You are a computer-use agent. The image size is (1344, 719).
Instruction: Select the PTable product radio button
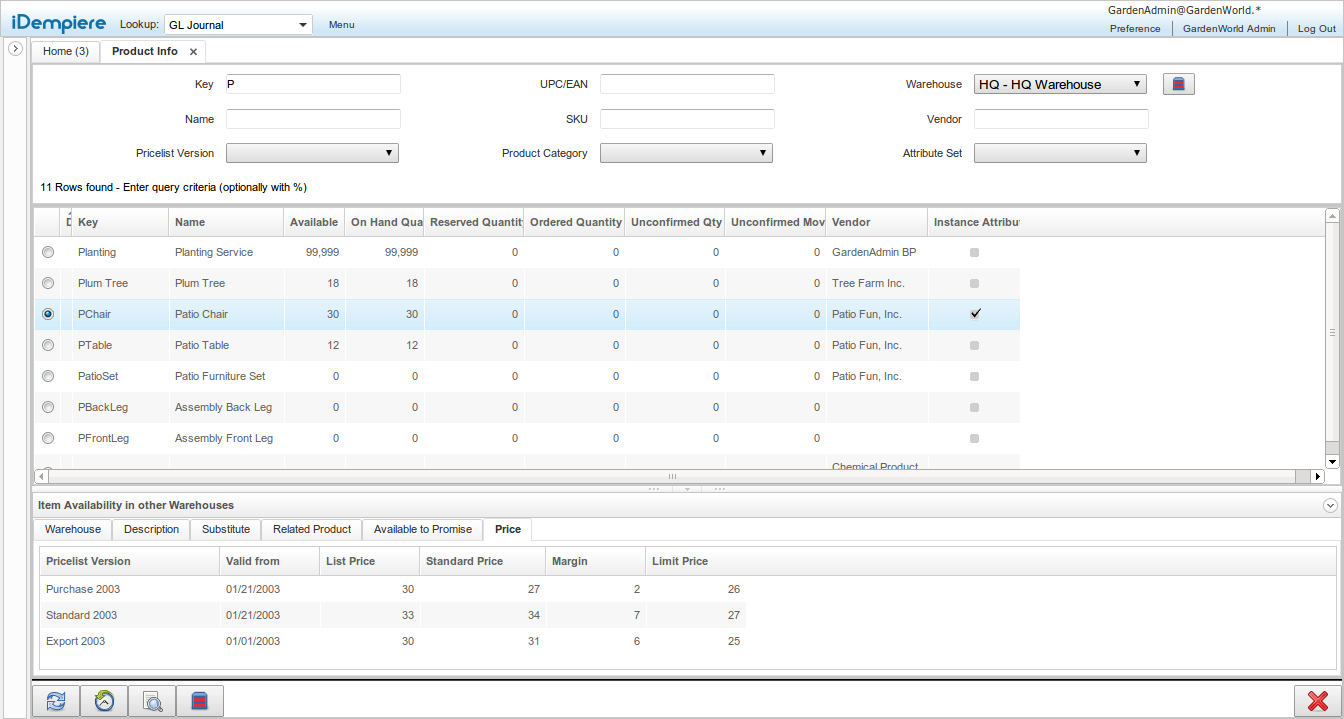[x=47, y=345]
